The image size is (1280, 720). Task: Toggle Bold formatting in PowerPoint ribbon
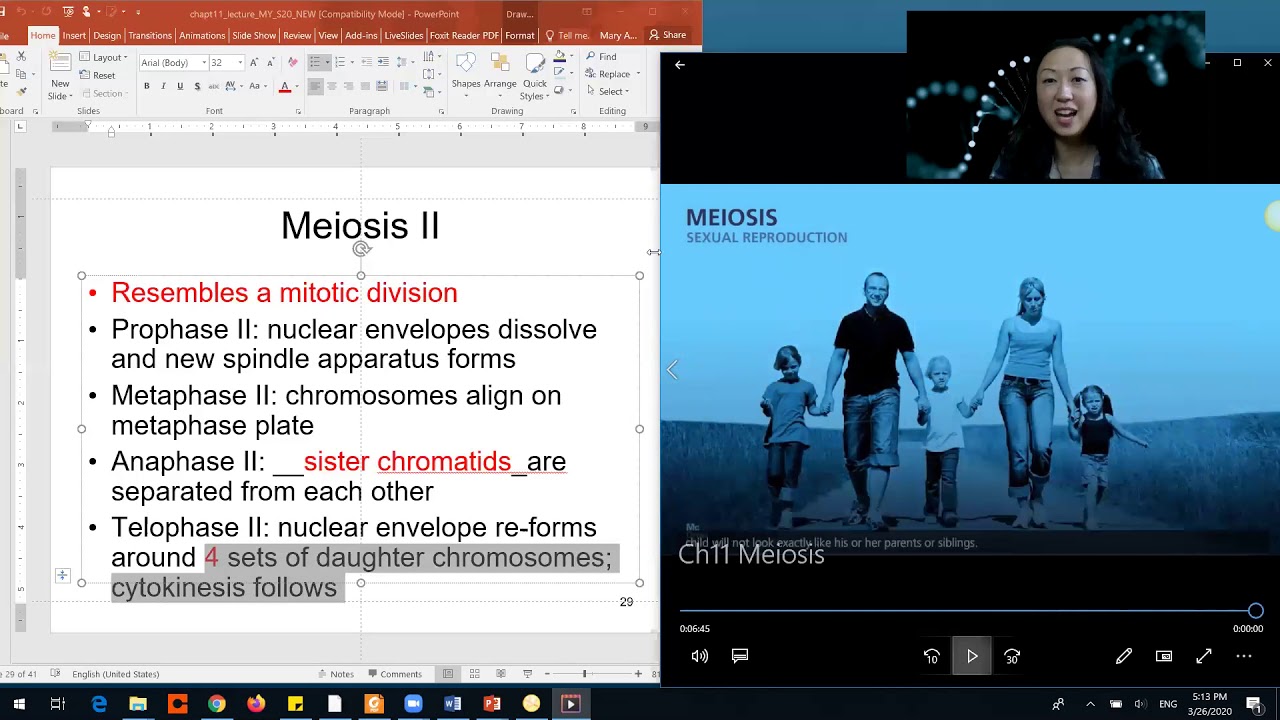[146, 86]
